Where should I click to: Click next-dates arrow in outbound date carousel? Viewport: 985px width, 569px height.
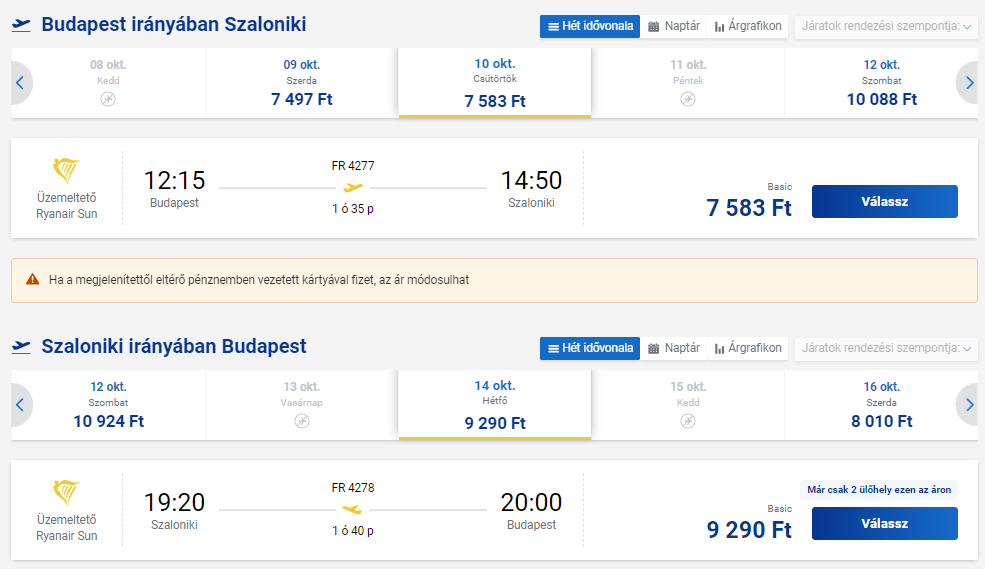tap(968, 83)
